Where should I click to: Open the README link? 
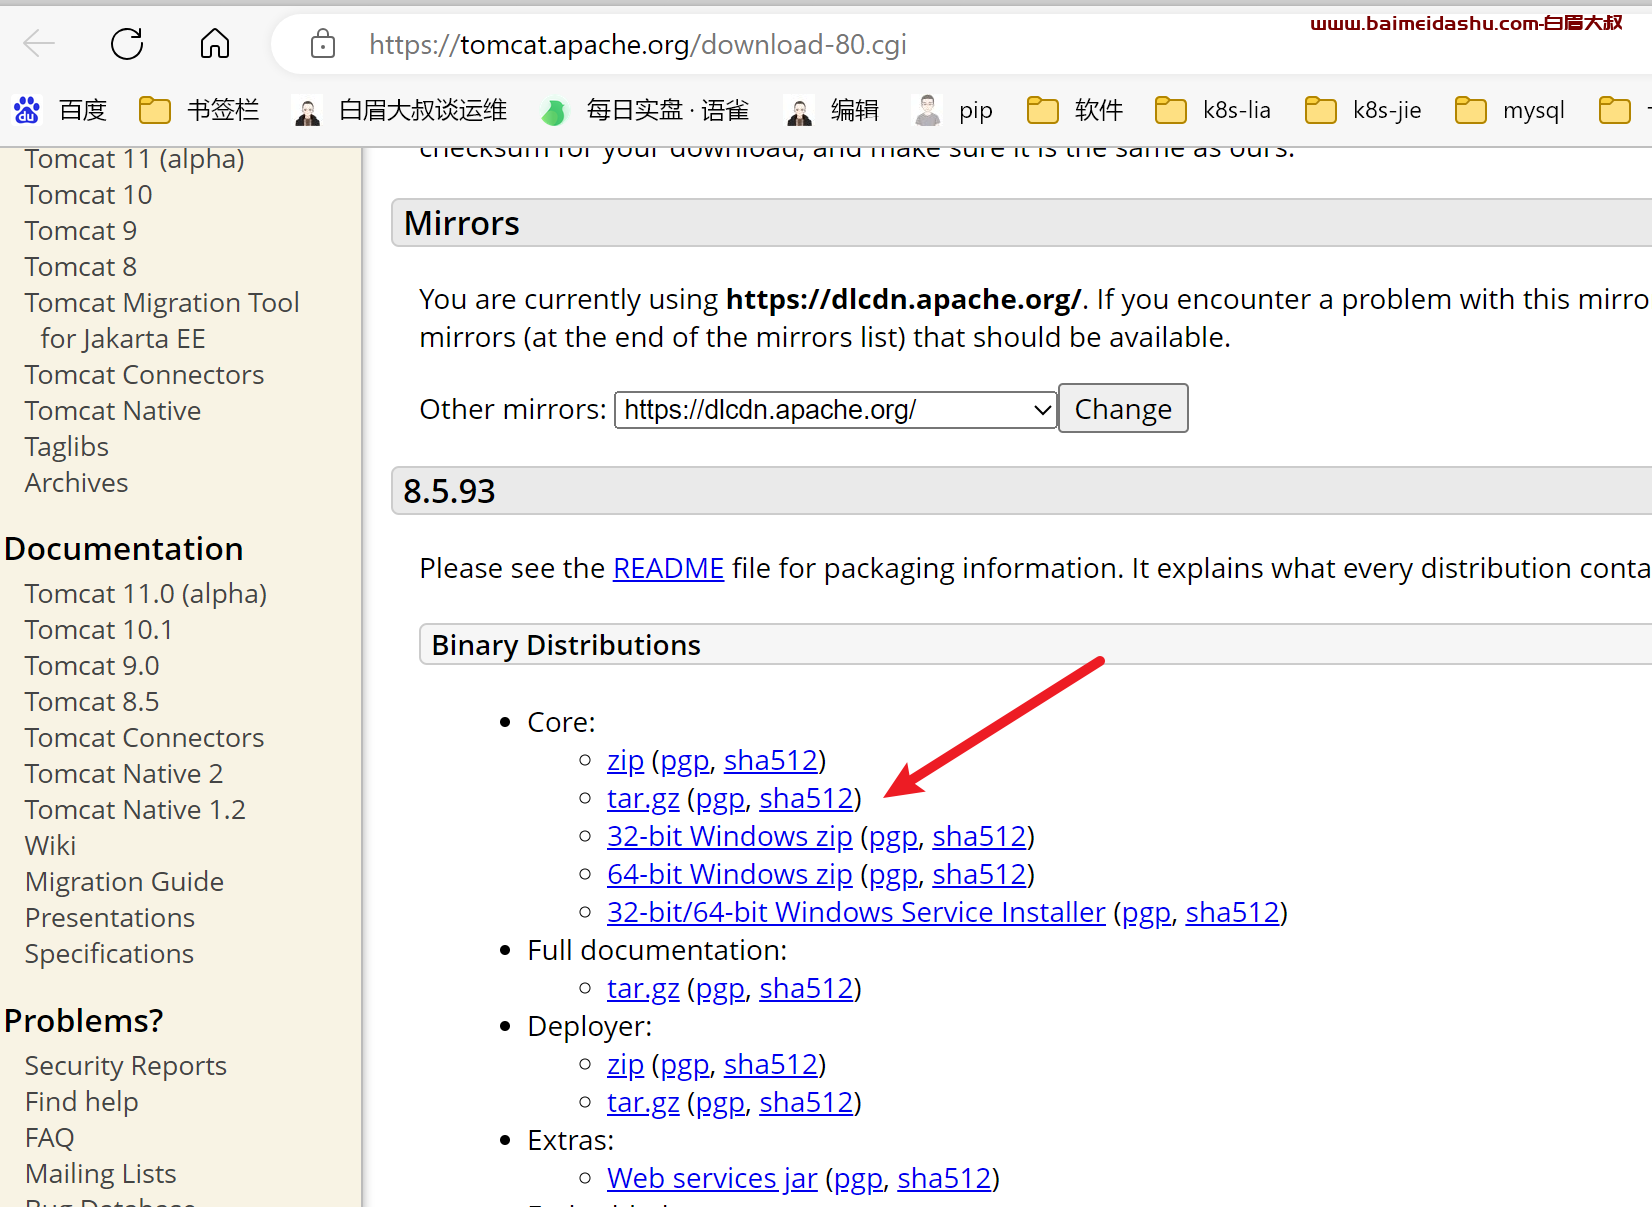pos(668,568)
